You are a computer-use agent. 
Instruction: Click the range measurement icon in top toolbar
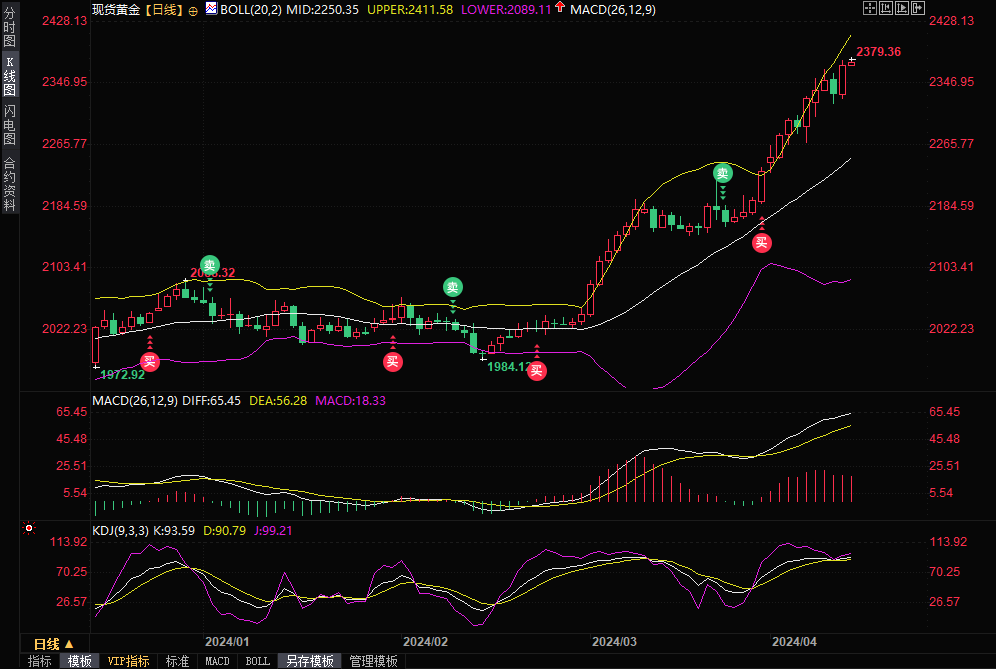tap(885, 8)
